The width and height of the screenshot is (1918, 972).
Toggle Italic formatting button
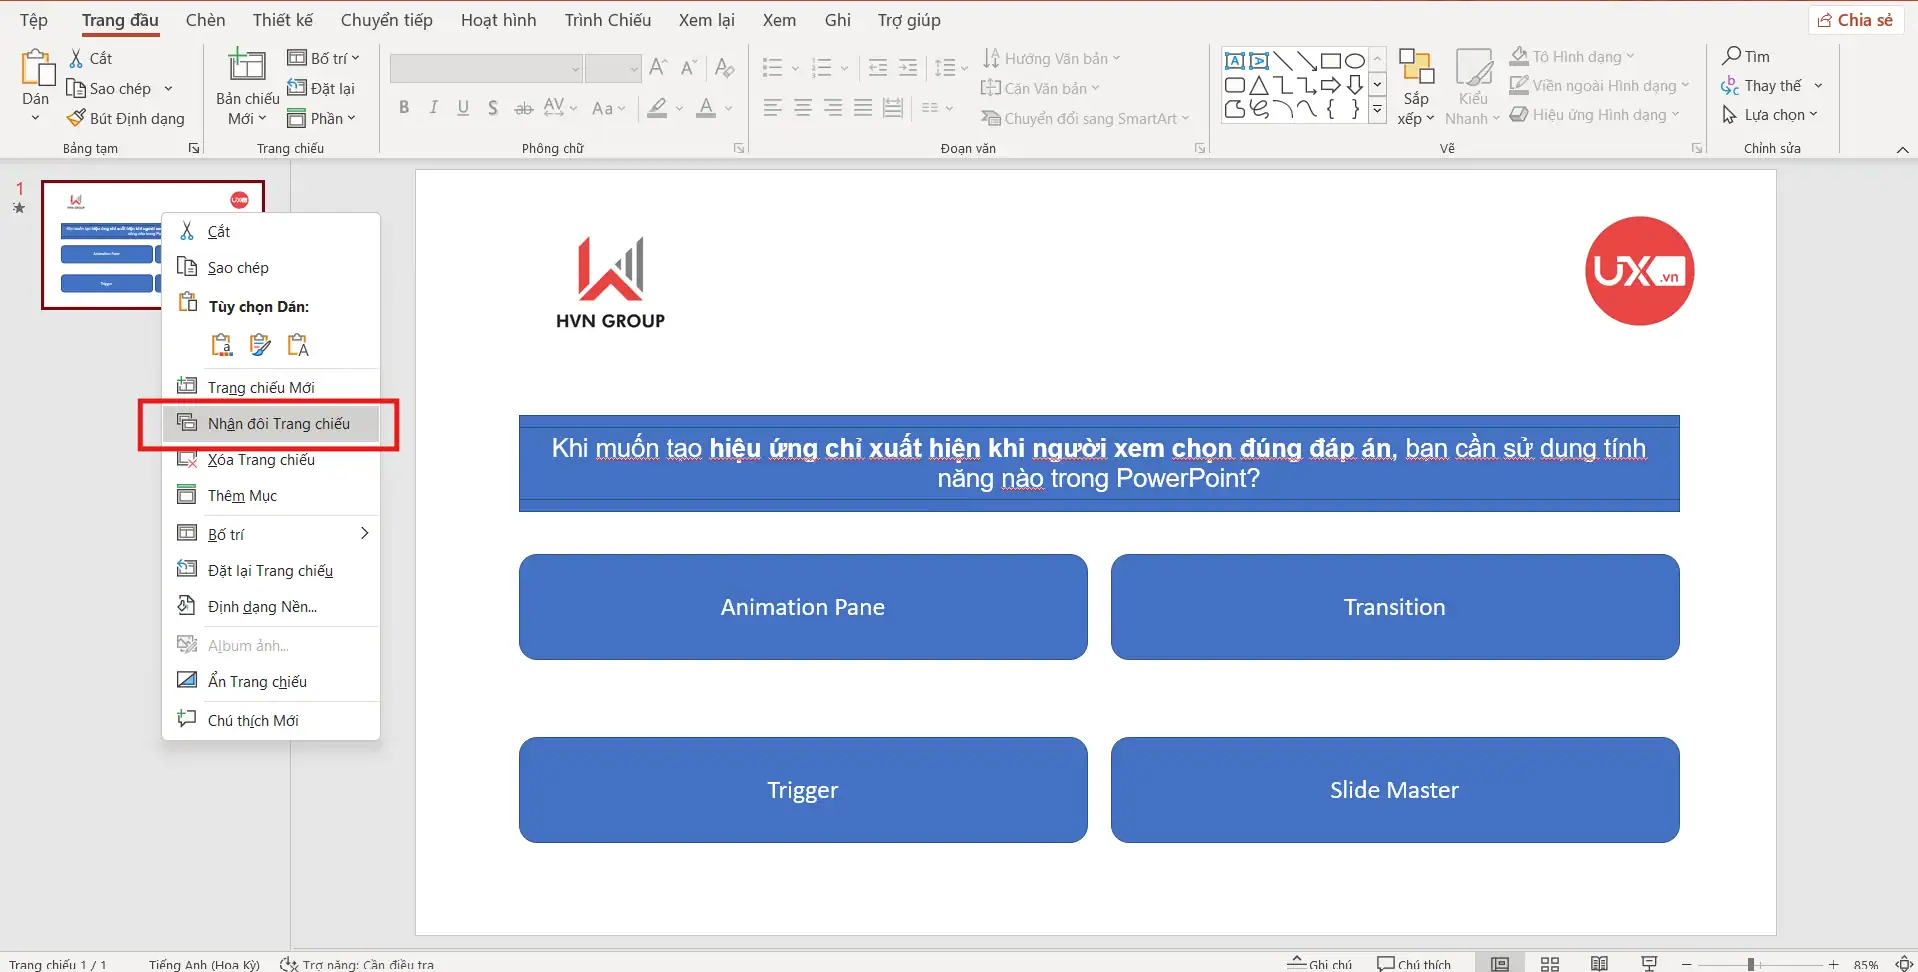pos(433,108)
